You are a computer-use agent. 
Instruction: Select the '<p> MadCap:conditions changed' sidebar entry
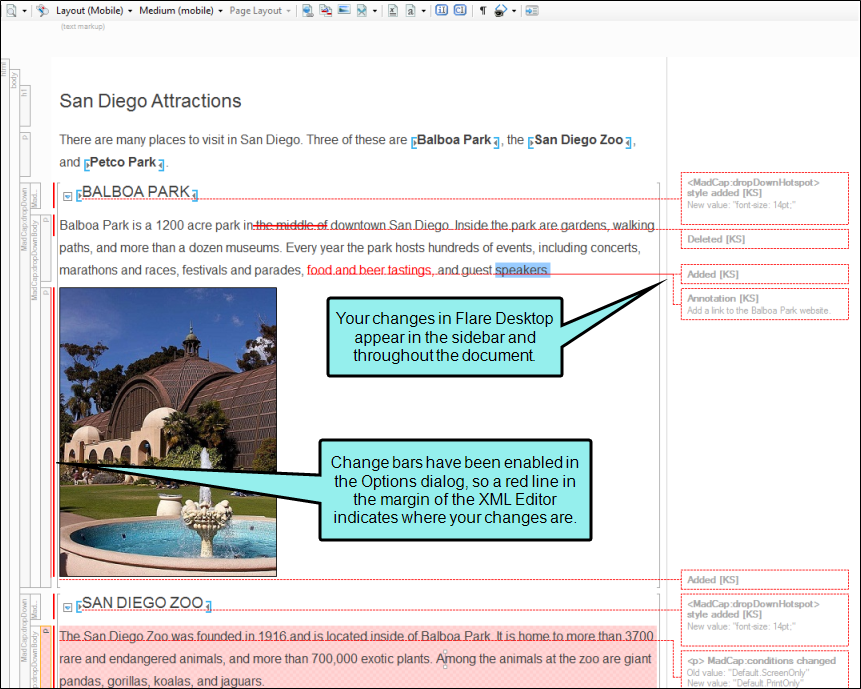[x=764, y=671]
